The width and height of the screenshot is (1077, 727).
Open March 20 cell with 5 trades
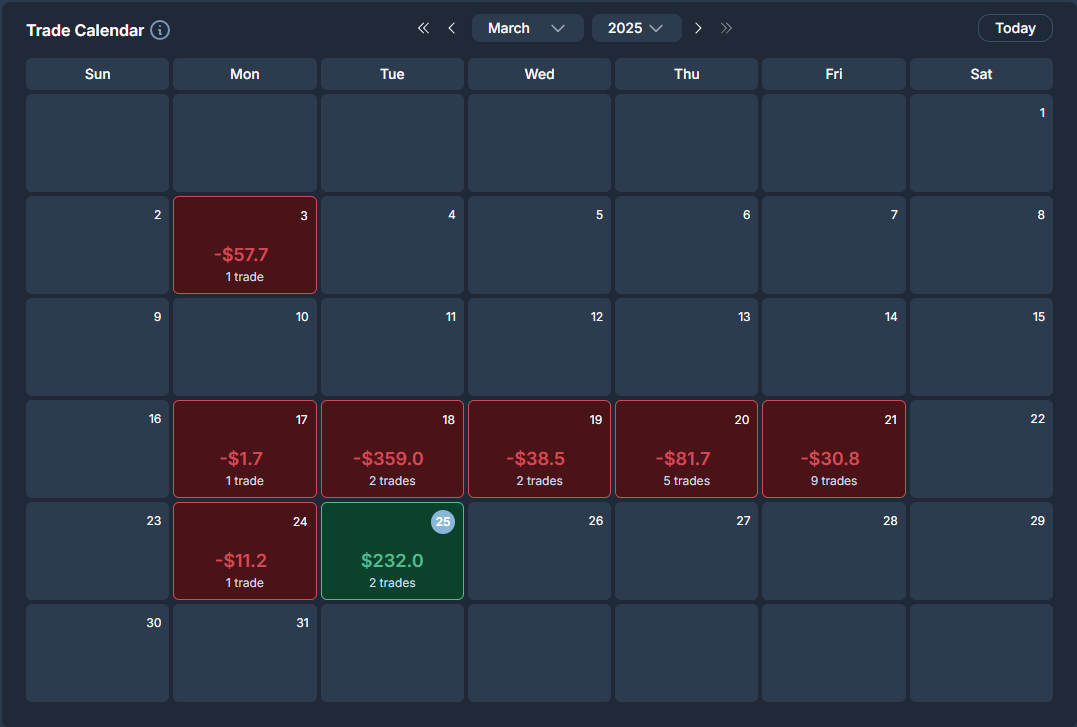pyautogui.click(x=686, y=449)
